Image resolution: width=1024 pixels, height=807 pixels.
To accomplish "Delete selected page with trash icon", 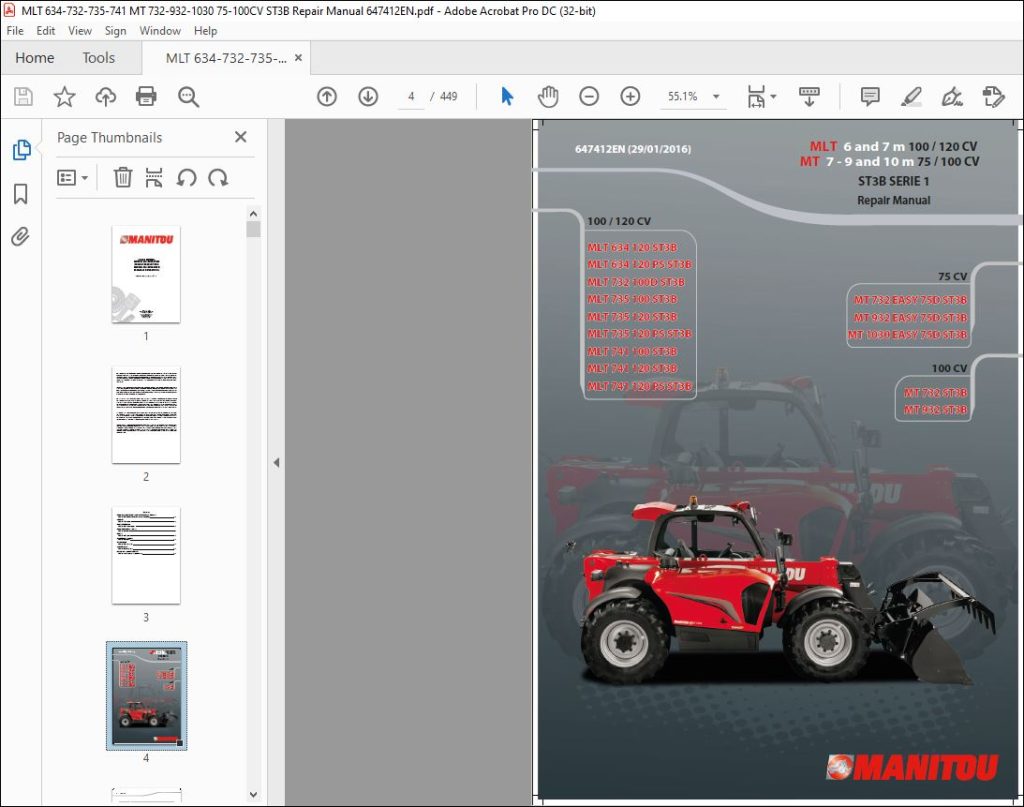I will [123, 178].
